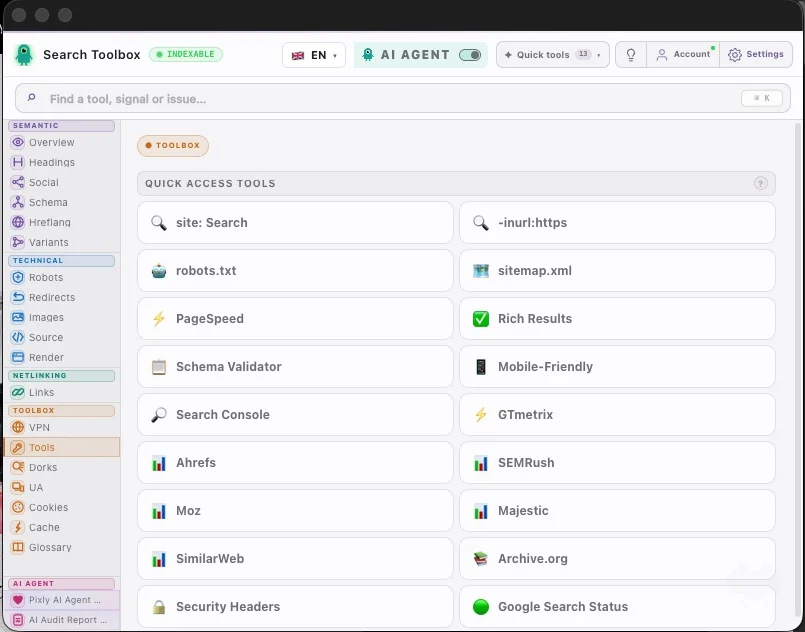Viewport: 805px width, 632px height.
Task: Open the EN language dropdown
Action: [x=314, y=55]
